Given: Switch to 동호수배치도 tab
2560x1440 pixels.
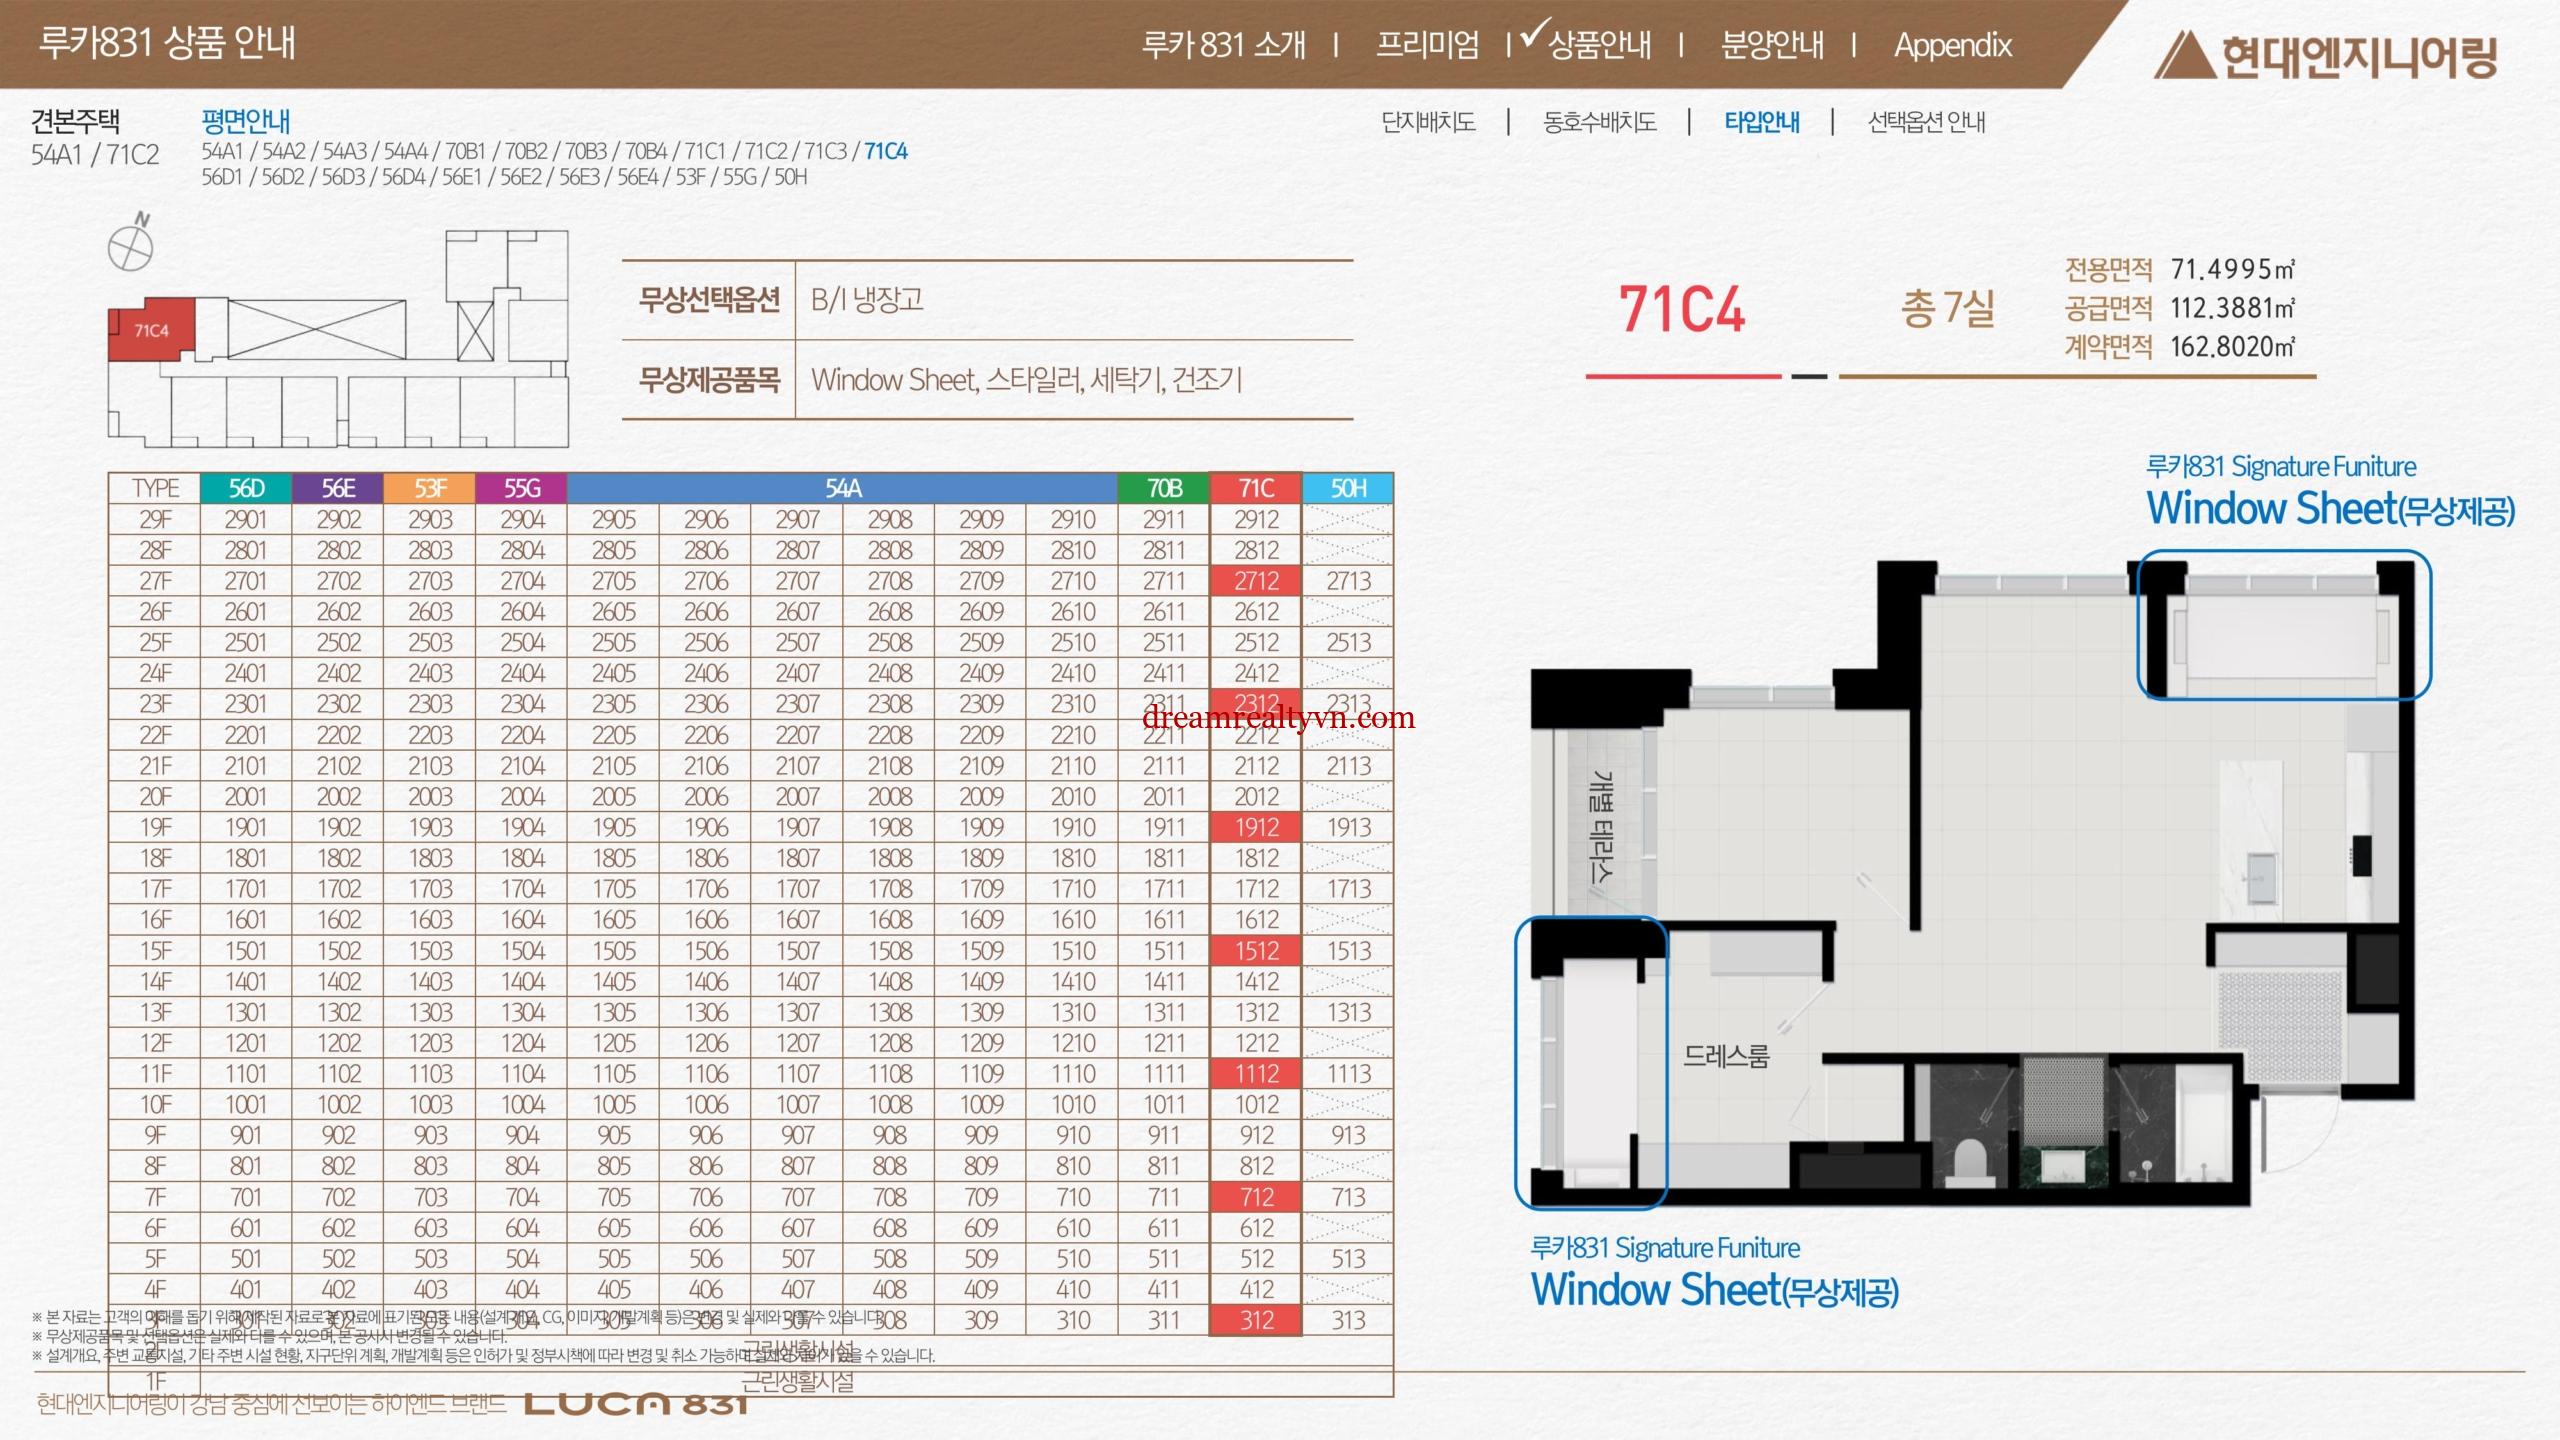Looking at the screenshot, I should tap(1600, 122).
